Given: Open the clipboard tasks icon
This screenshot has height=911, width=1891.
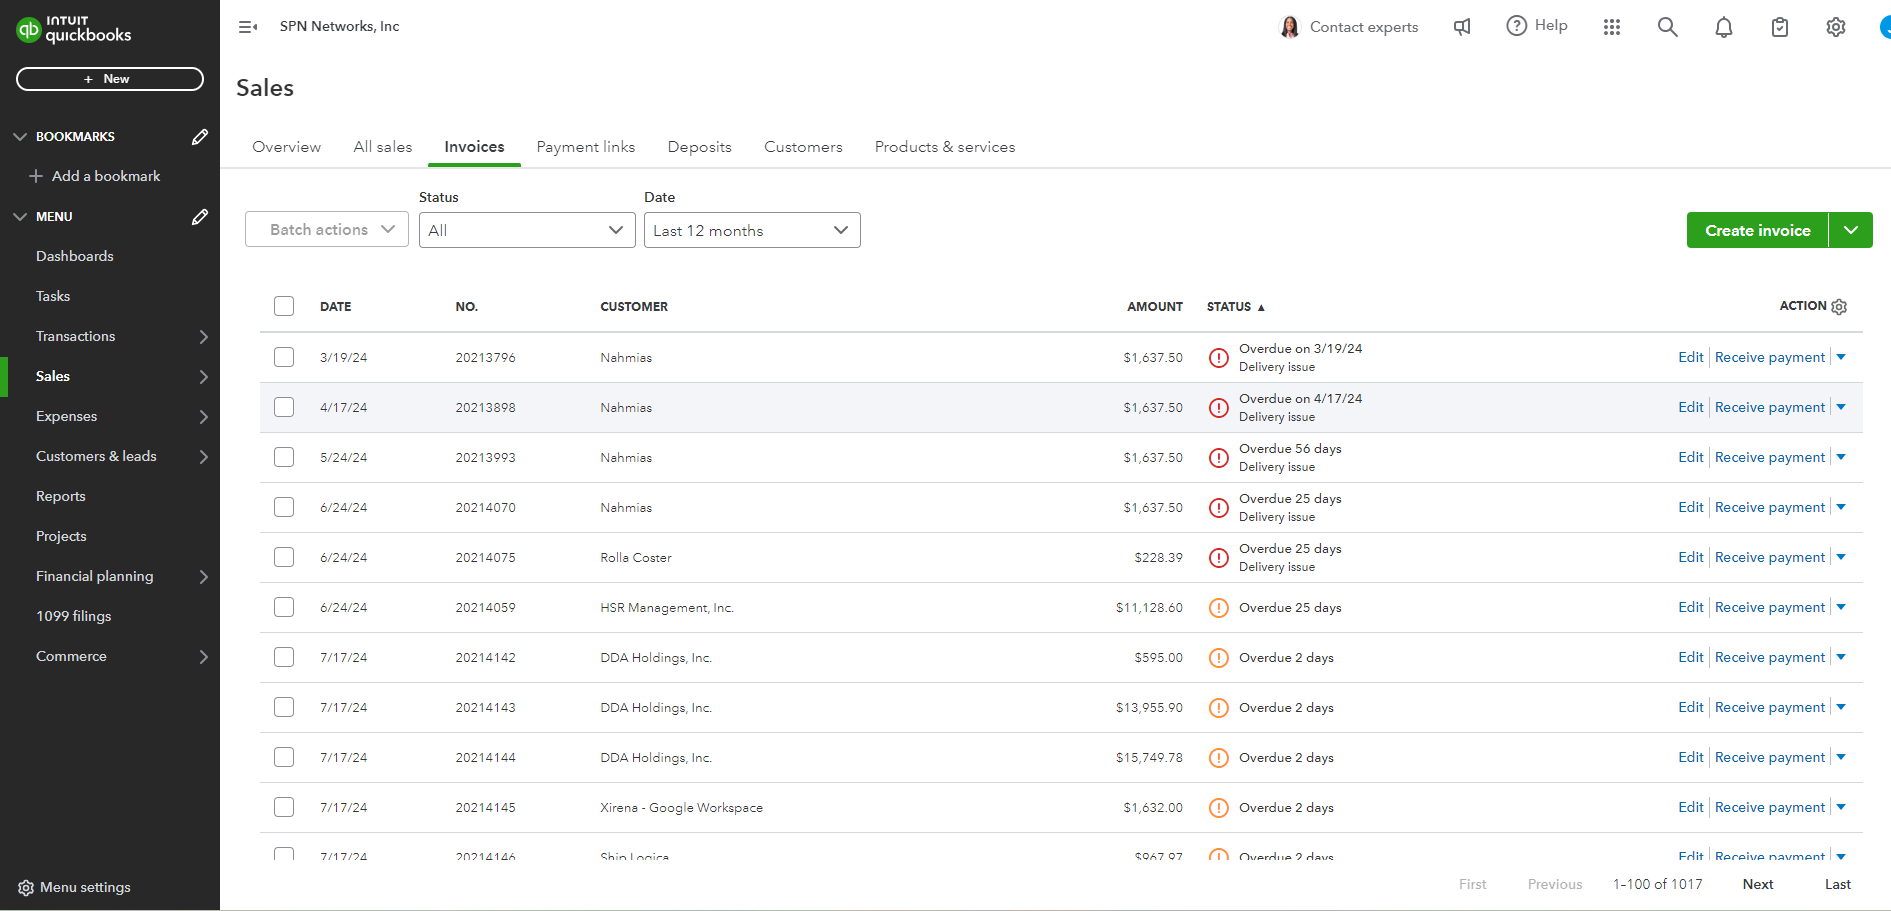Looking at the screenshot, I should 1779,27.
